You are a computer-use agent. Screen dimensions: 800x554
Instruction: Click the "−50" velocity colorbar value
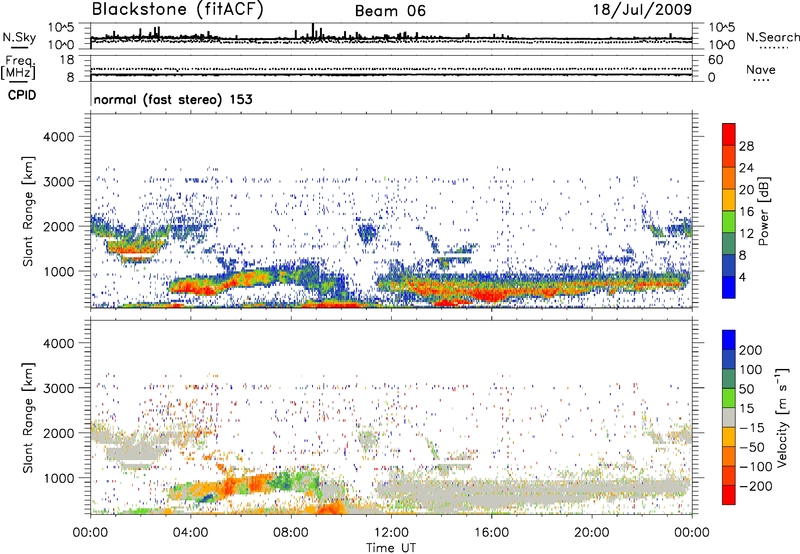click(x=752, y=447)
